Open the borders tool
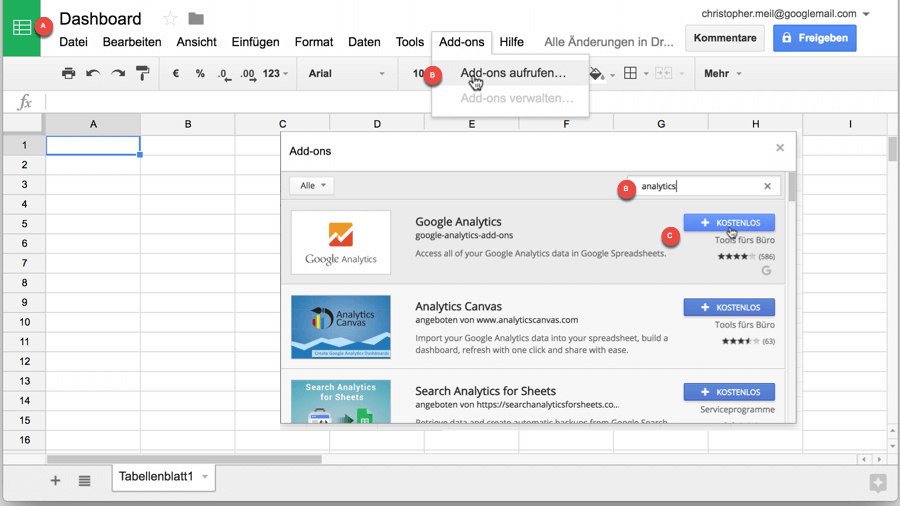The image size is (900, 506). coord(630,73)
